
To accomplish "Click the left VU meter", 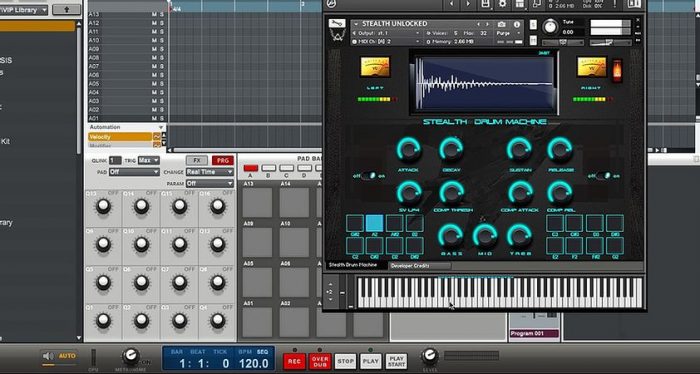I will 375,67.
